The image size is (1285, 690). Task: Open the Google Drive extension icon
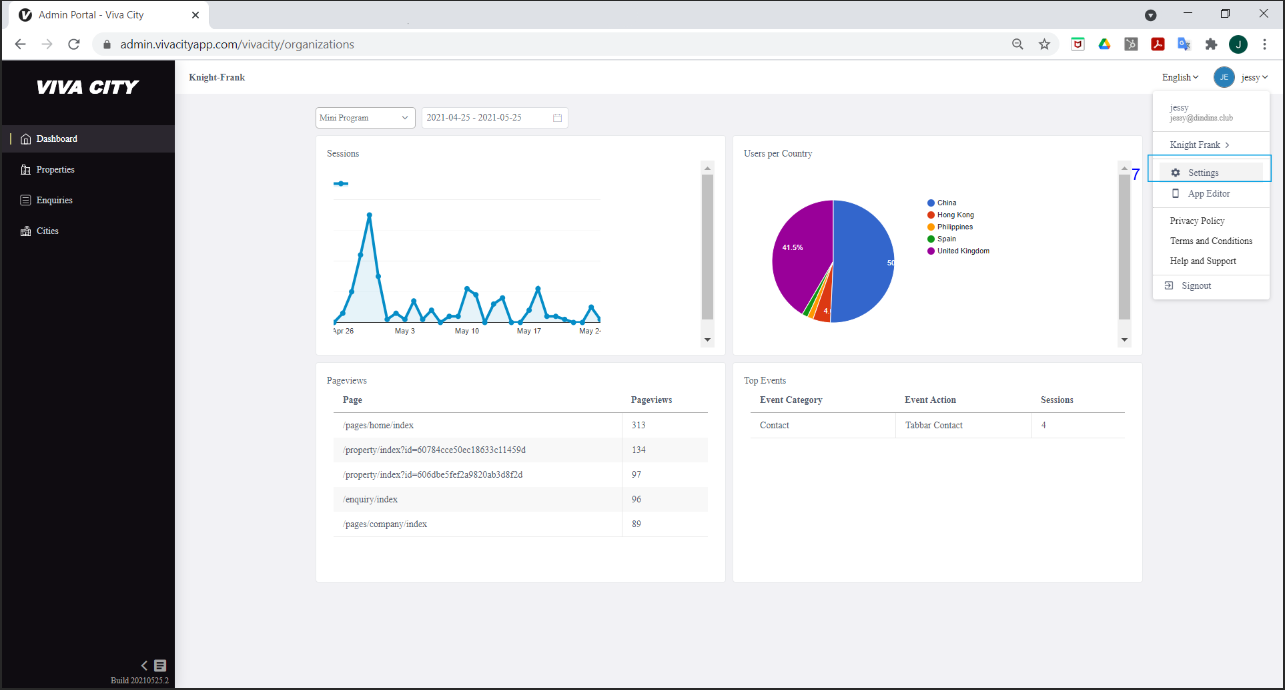1105,44
